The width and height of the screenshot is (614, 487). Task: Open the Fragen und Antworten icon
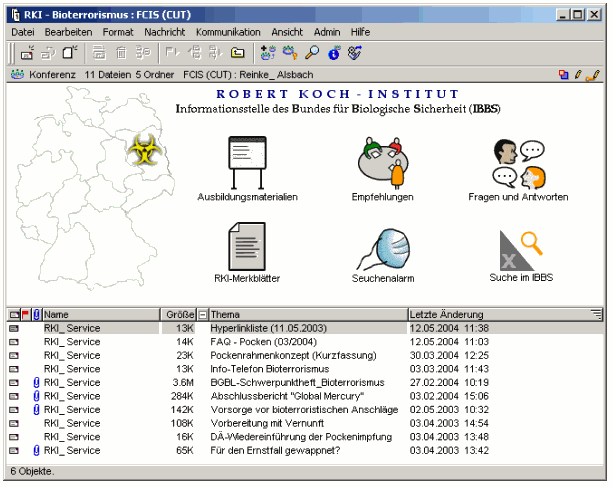point(518,163)
